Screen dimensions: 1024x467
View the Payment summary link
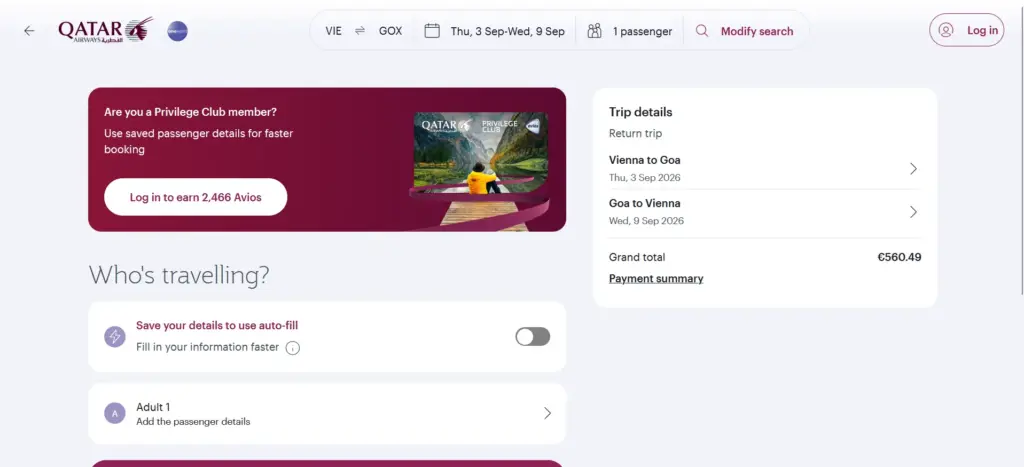click(x=656, y=279)
